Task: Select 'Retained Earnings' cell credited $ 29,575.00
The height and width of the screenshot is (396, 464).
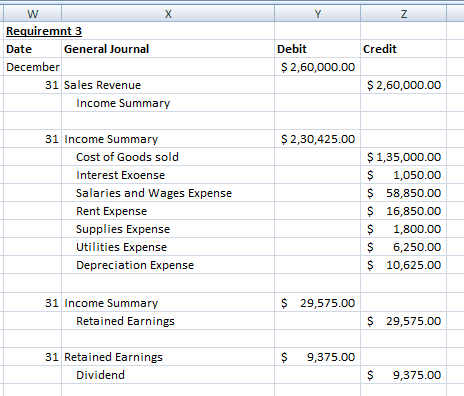Action: pyautogui.click(x=168, y=321)
